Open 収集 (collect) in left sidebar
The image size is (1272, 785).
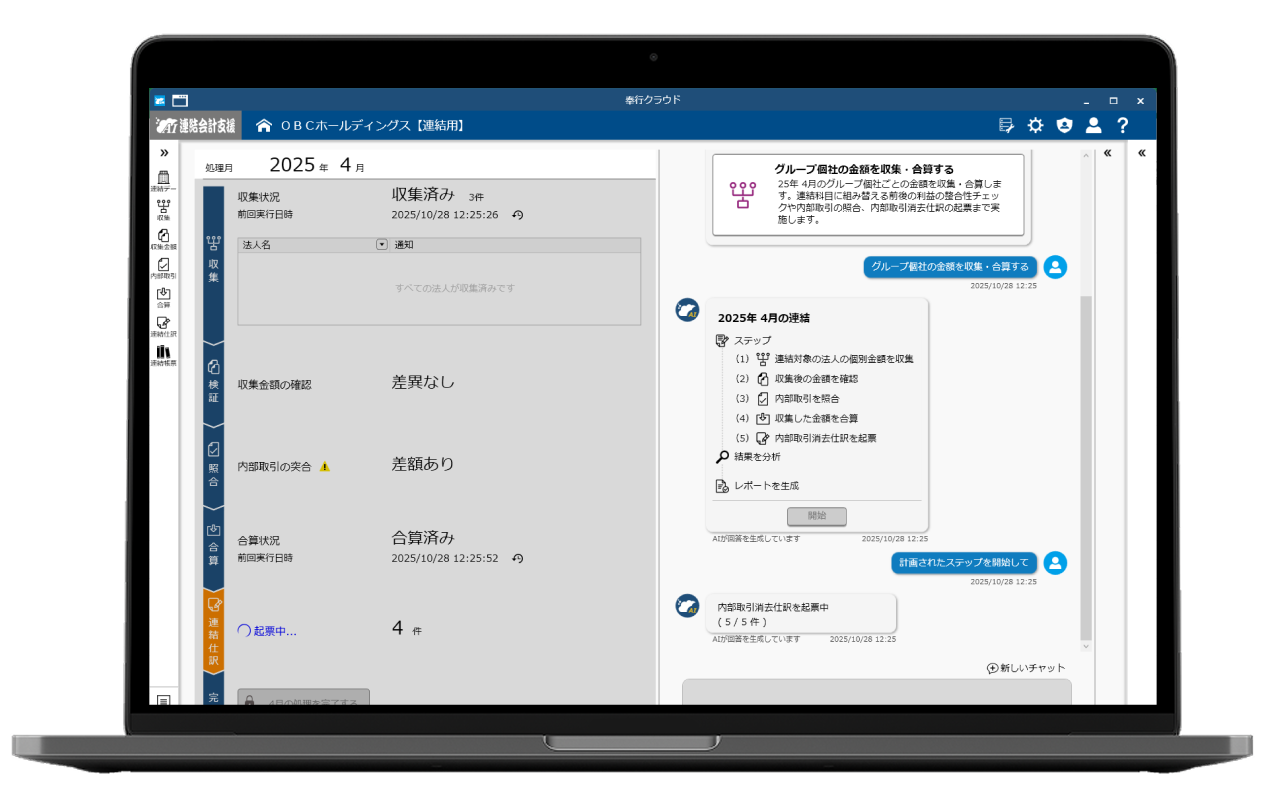(163, 208)
